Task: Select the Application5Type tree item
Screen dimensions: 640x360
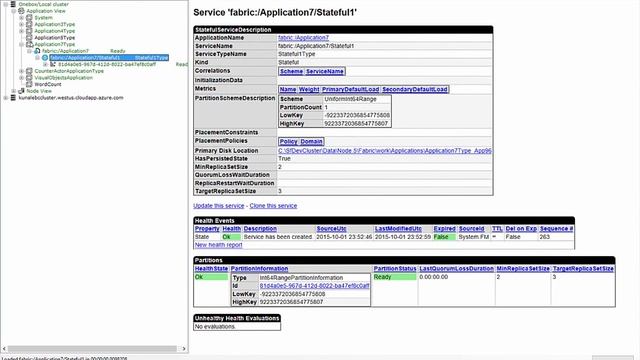Action: [55, 38]
